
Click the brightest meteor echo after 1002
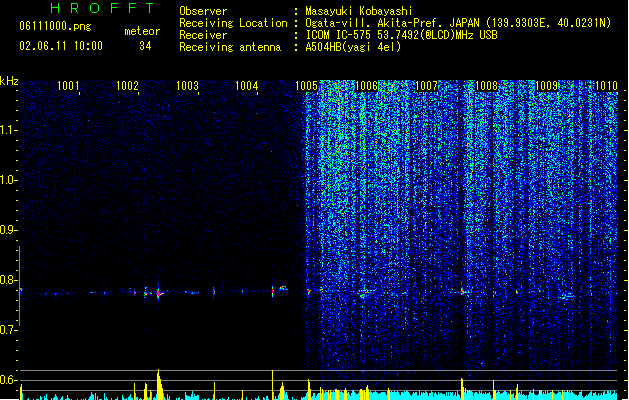coord(159,294)
